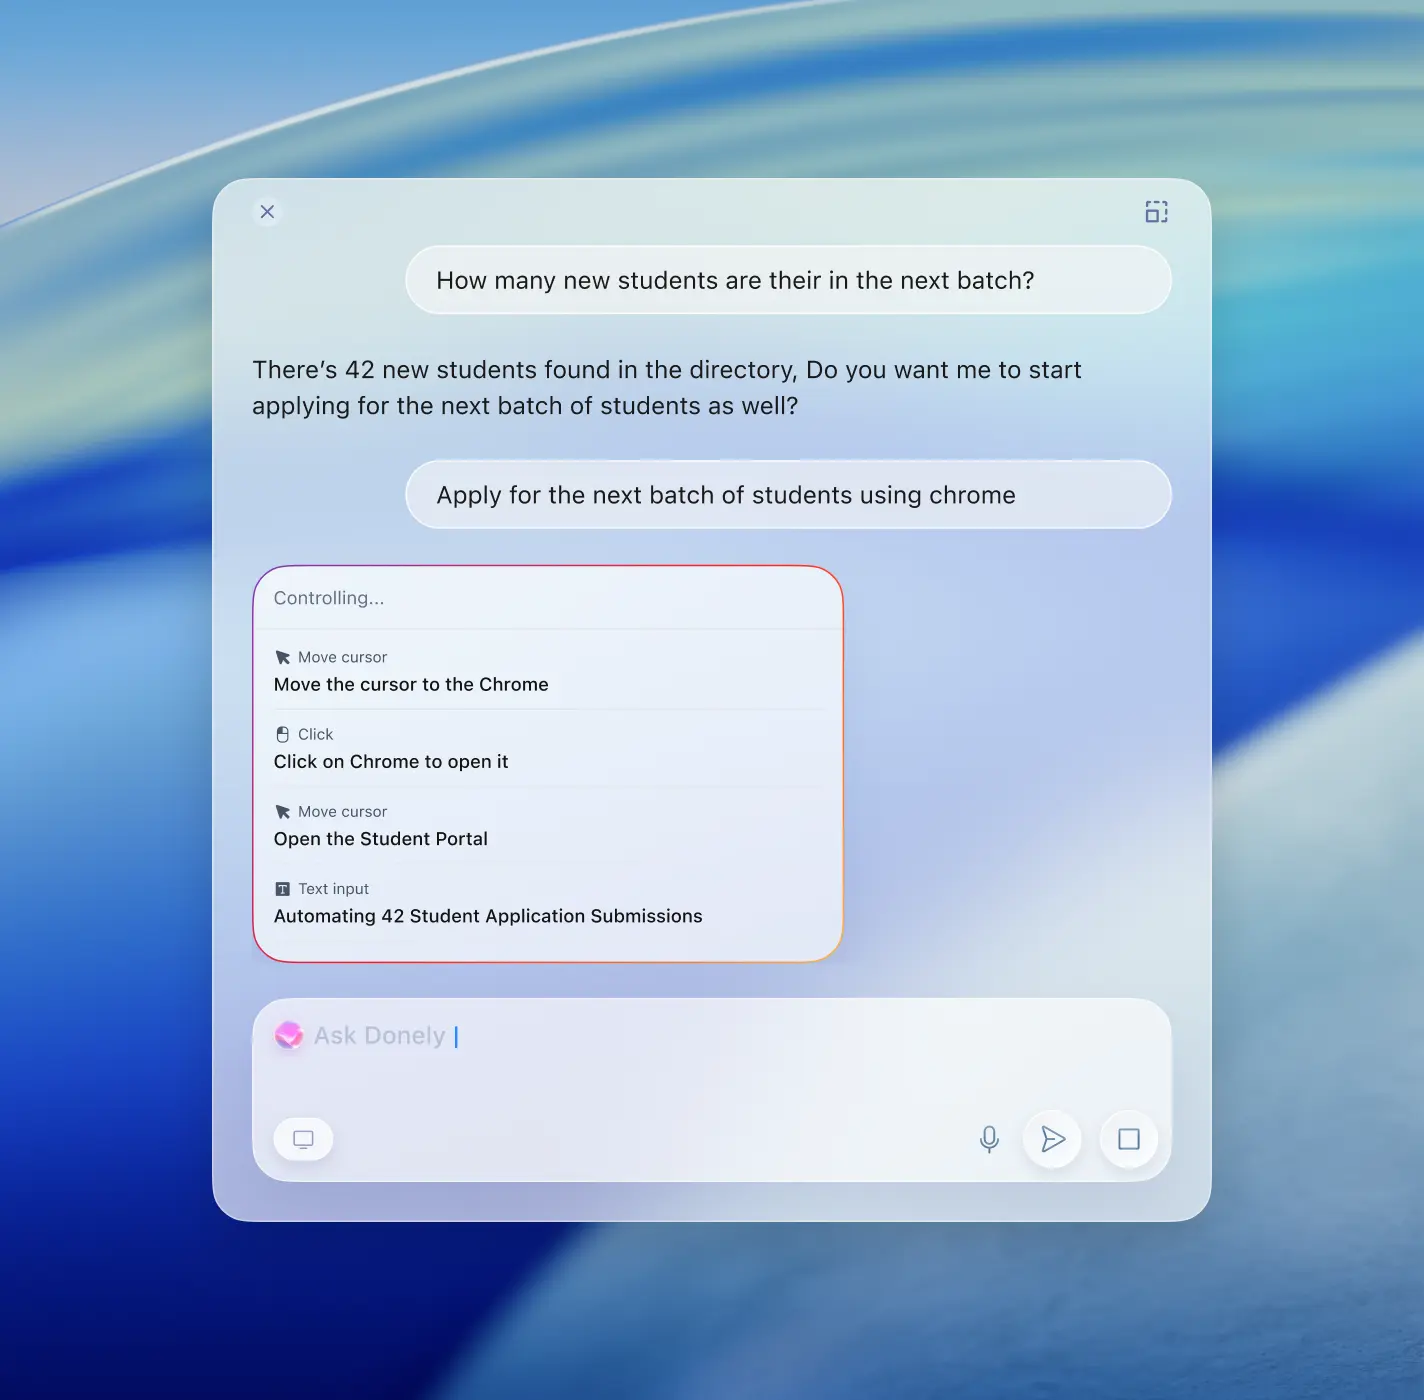The width and height of the screenshot is (1424, 1400).
Task: Select the 'Move the cursor to the Chrome' step
Action: coord(411,685)
